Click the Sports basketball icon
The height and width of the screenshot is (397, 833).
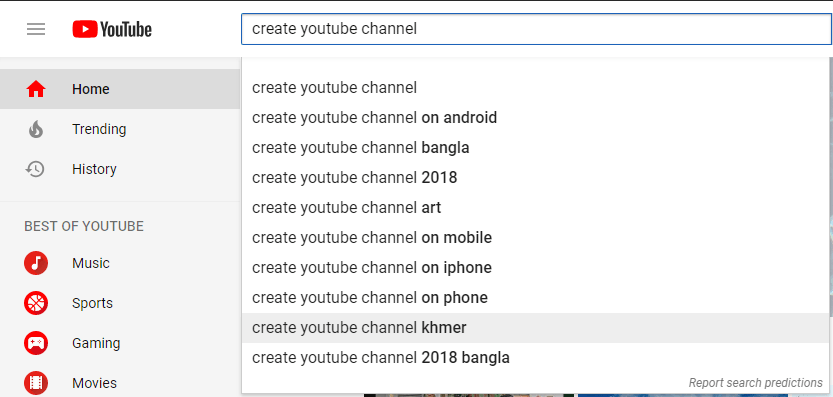[36, 303]
